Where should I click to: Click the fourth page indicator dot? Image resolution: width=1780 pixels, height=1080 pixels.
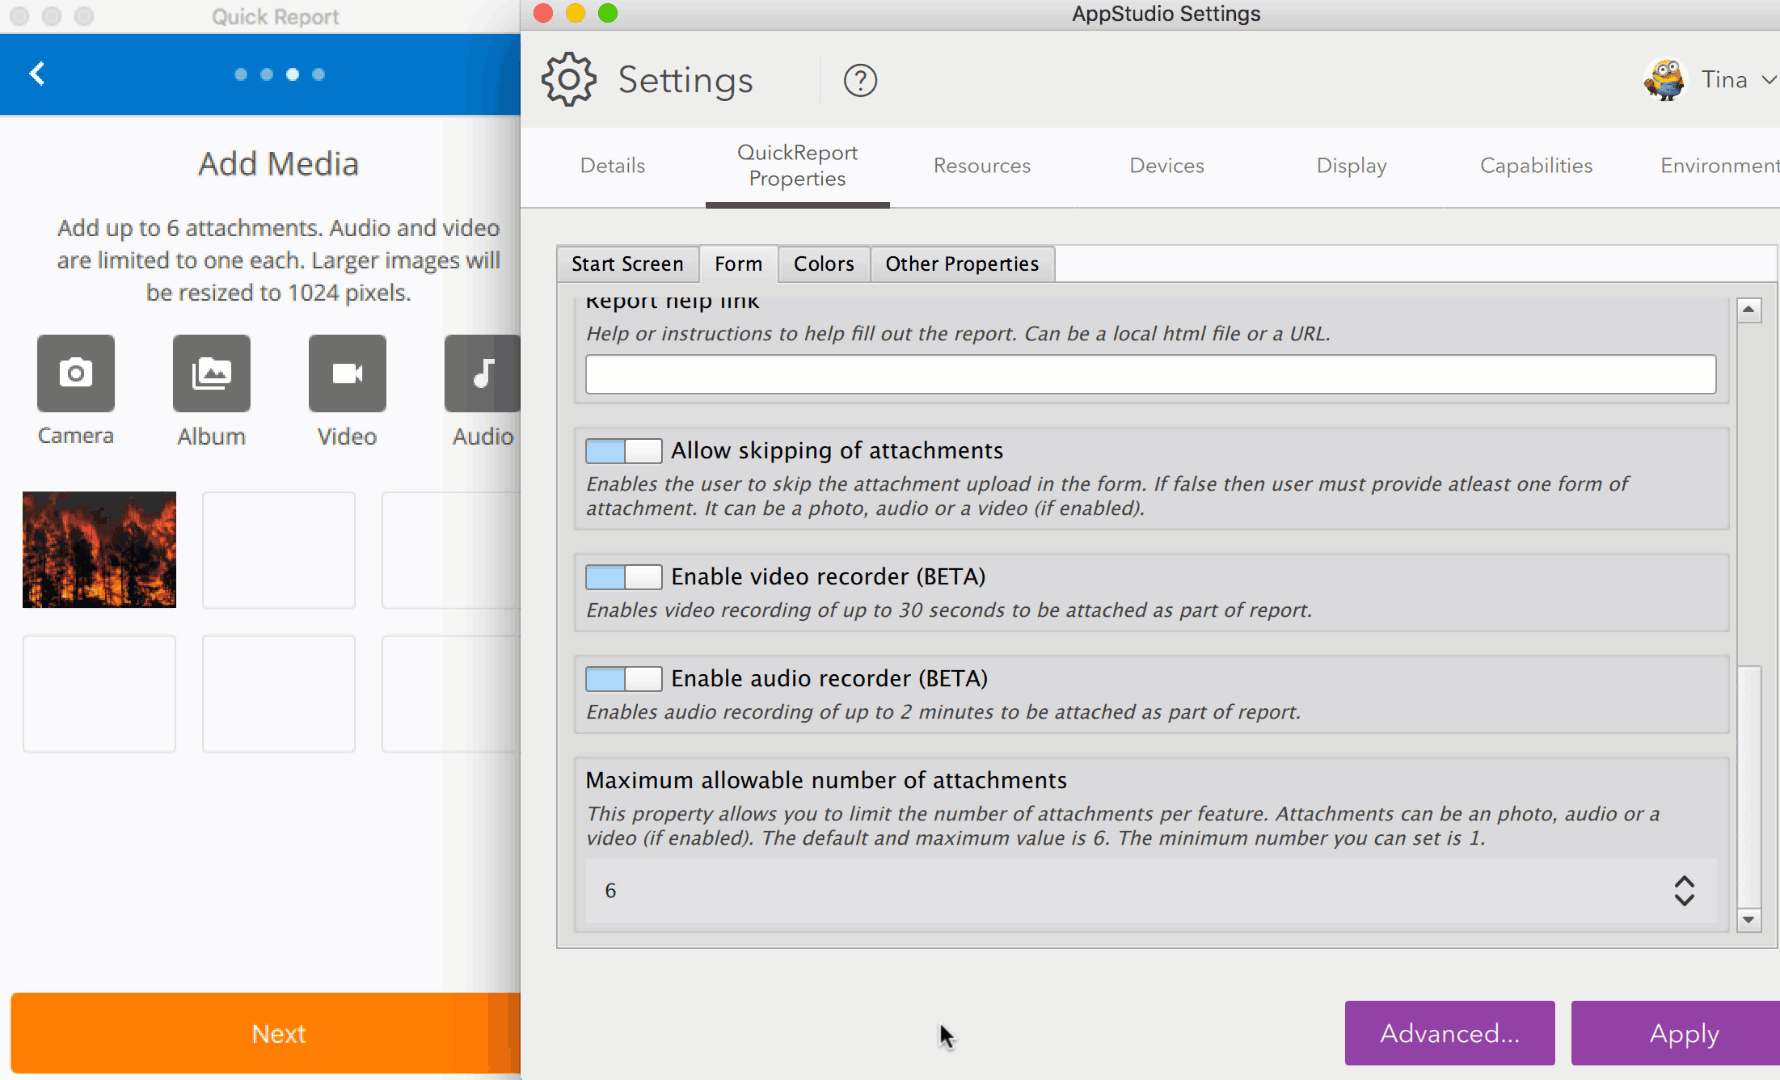[x=318, y=74]
